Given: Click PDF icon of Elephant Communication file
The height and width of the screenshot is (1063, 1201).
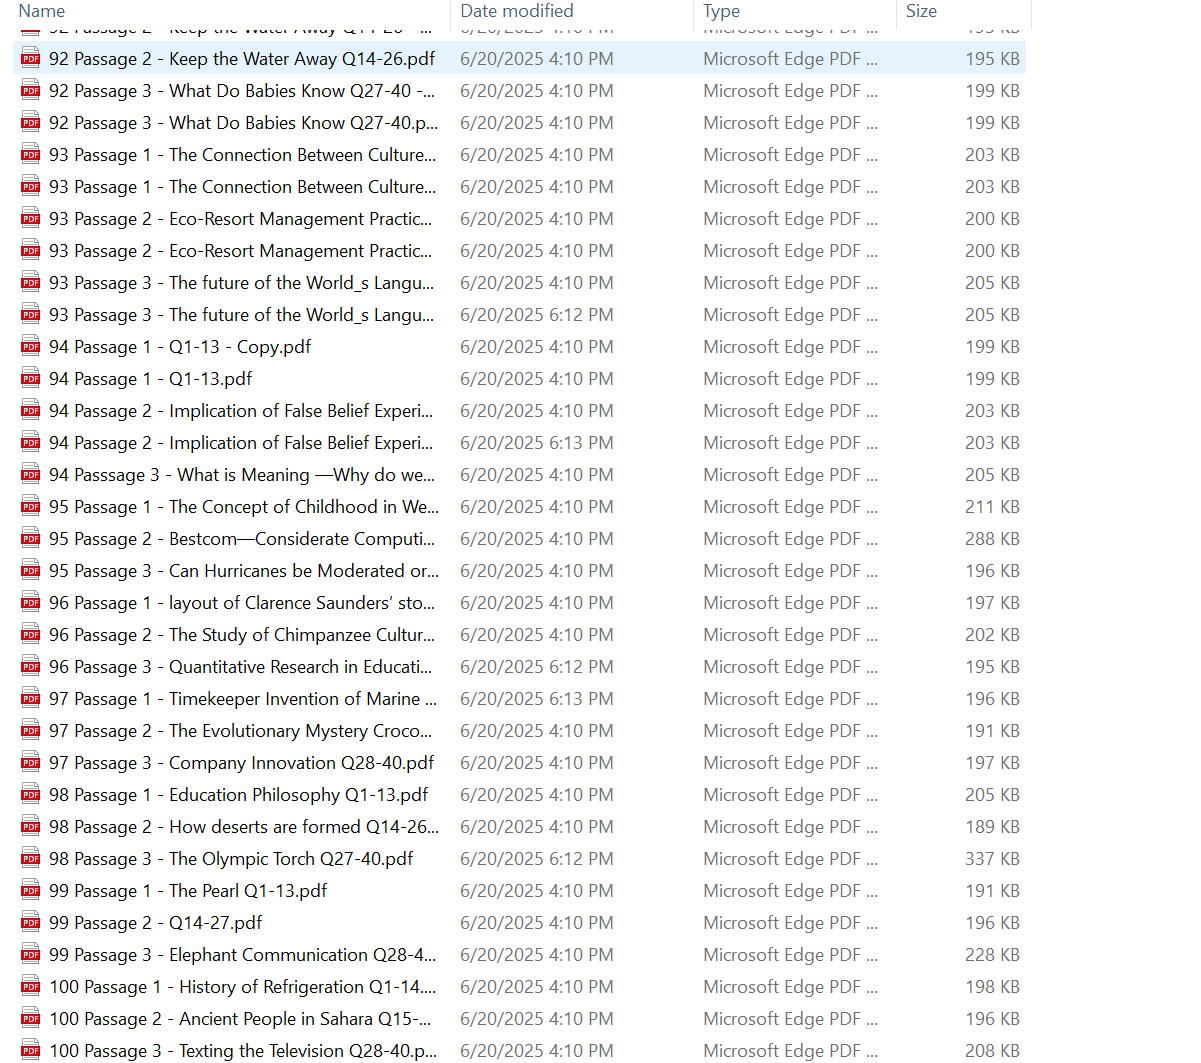Looking at the screenshot, I should click(x=31, y=955).
